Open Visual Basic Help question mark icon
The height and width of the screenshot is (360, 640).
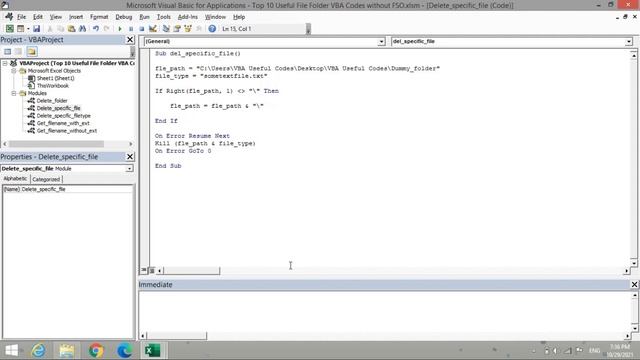(212, 29)
